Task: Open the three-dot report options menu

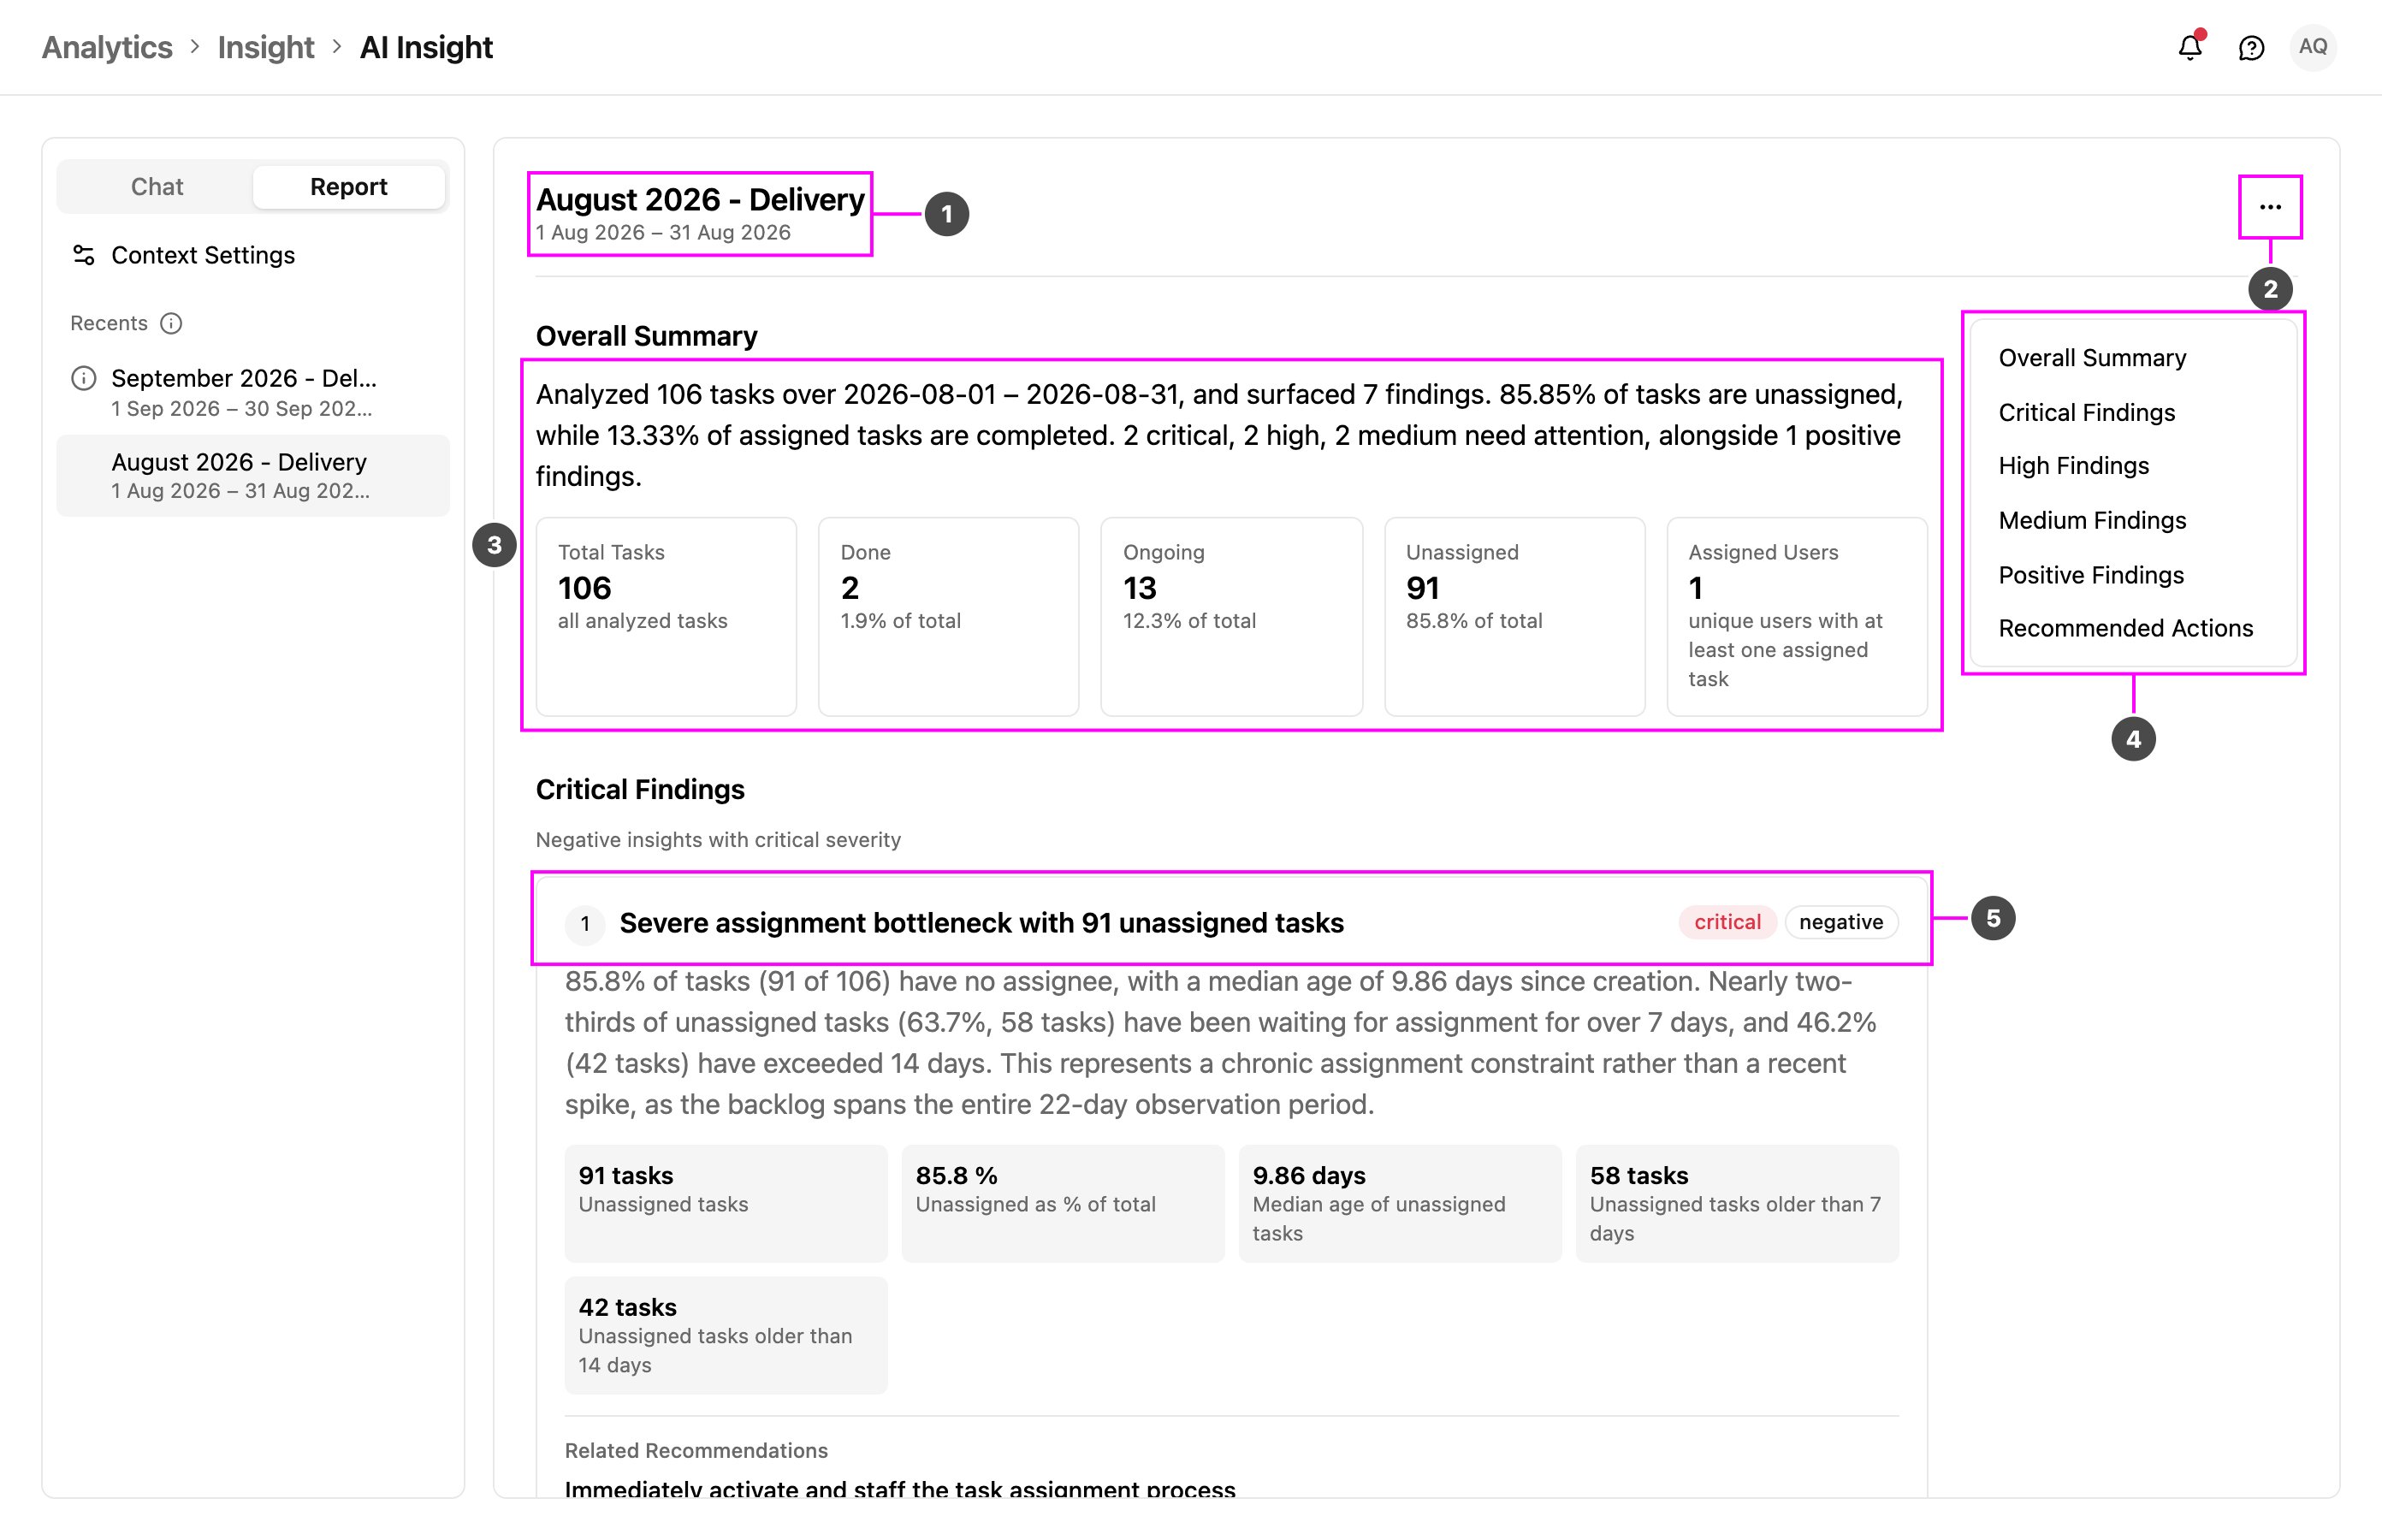Action: 2270,207
